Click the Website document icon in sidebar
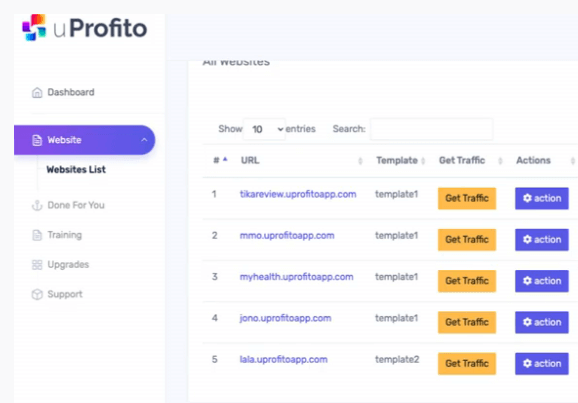578x403 pixels. [x=37, y=140]
